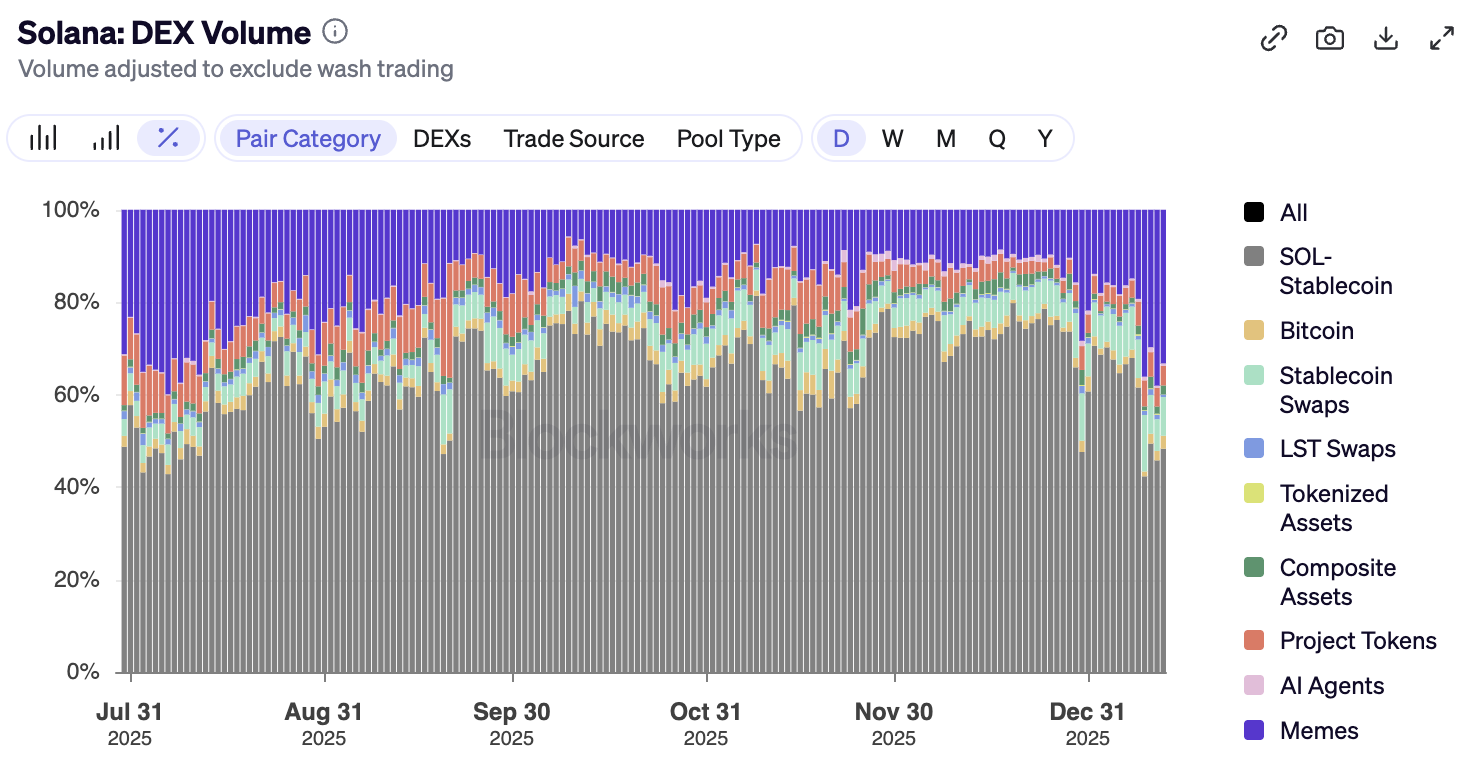Viewport: 1478px width, 768px height.
Task: Click the info icon beside DEX Volume title
Action: click(x=335, y=33)
